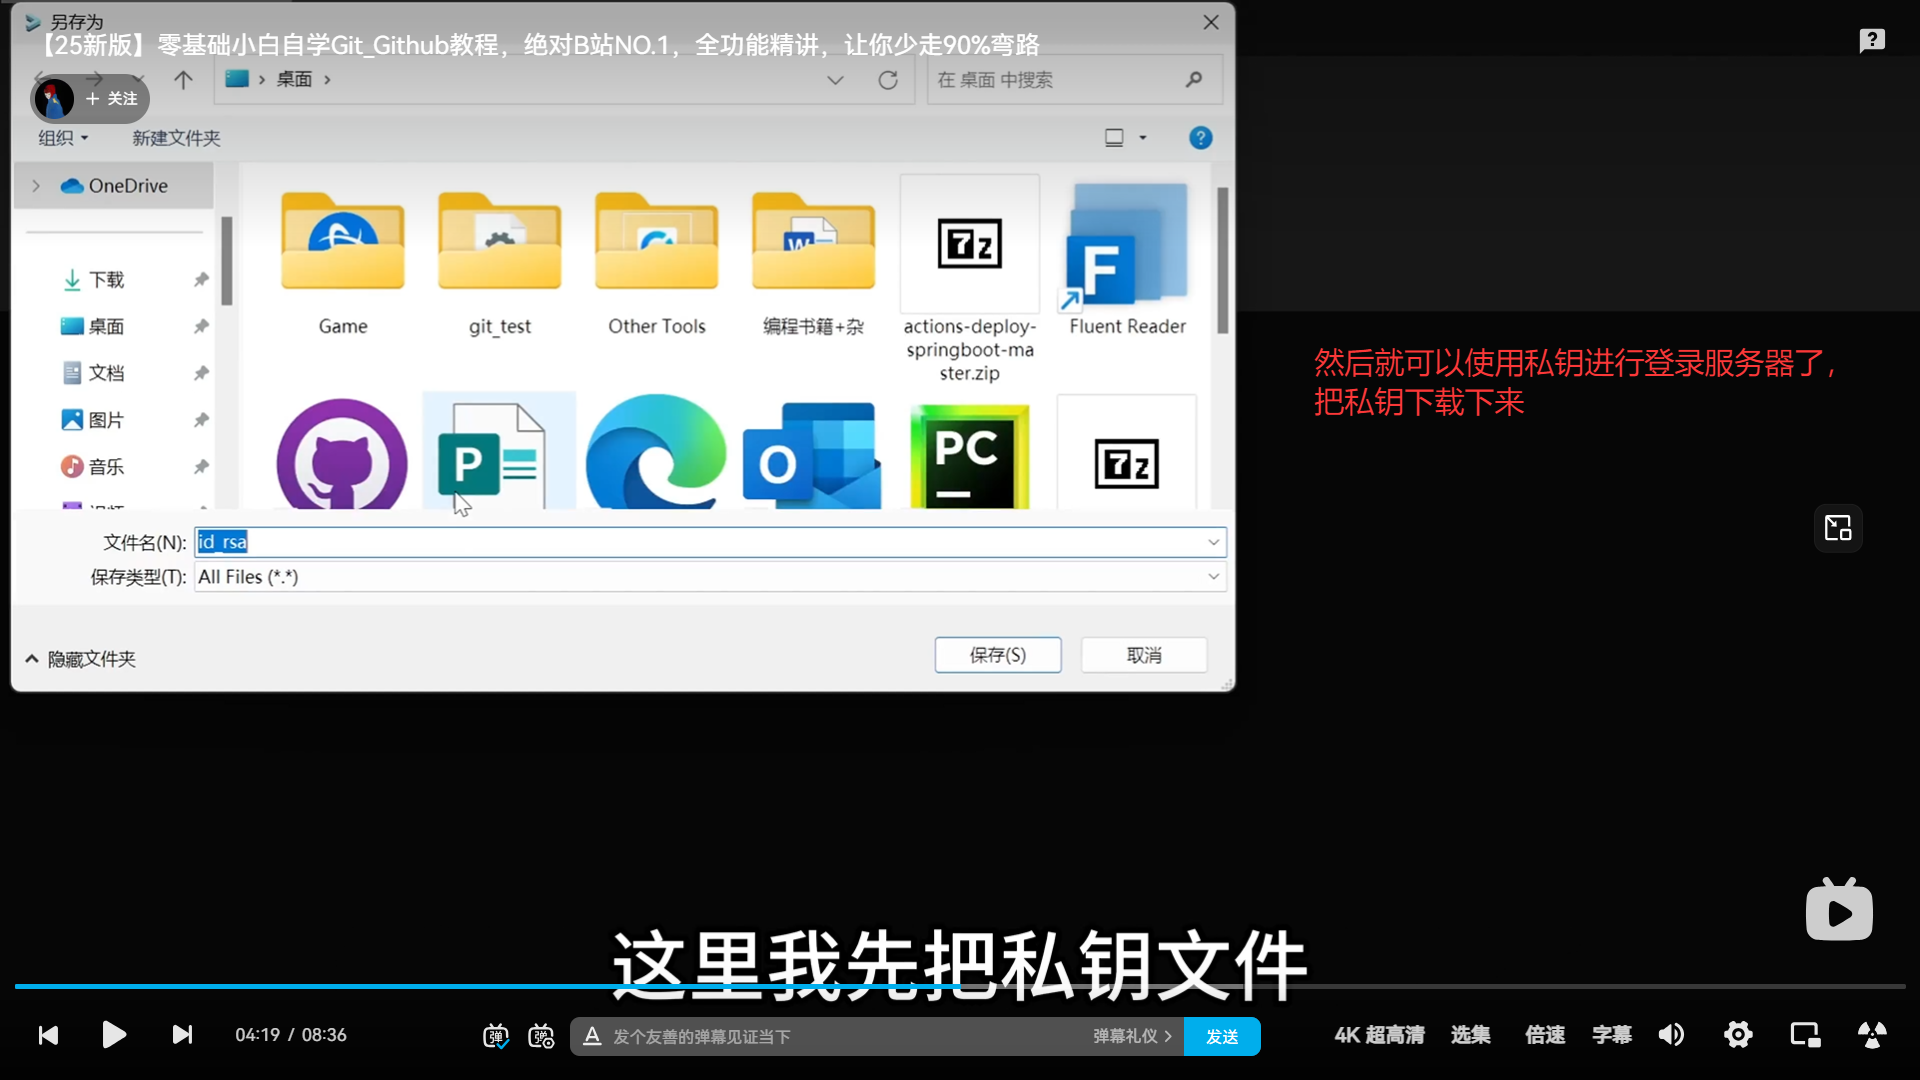This screenshot has height=1080, width=1920.
Task: Expand the file name dropdown
Action: click(x=1213, y=542)
